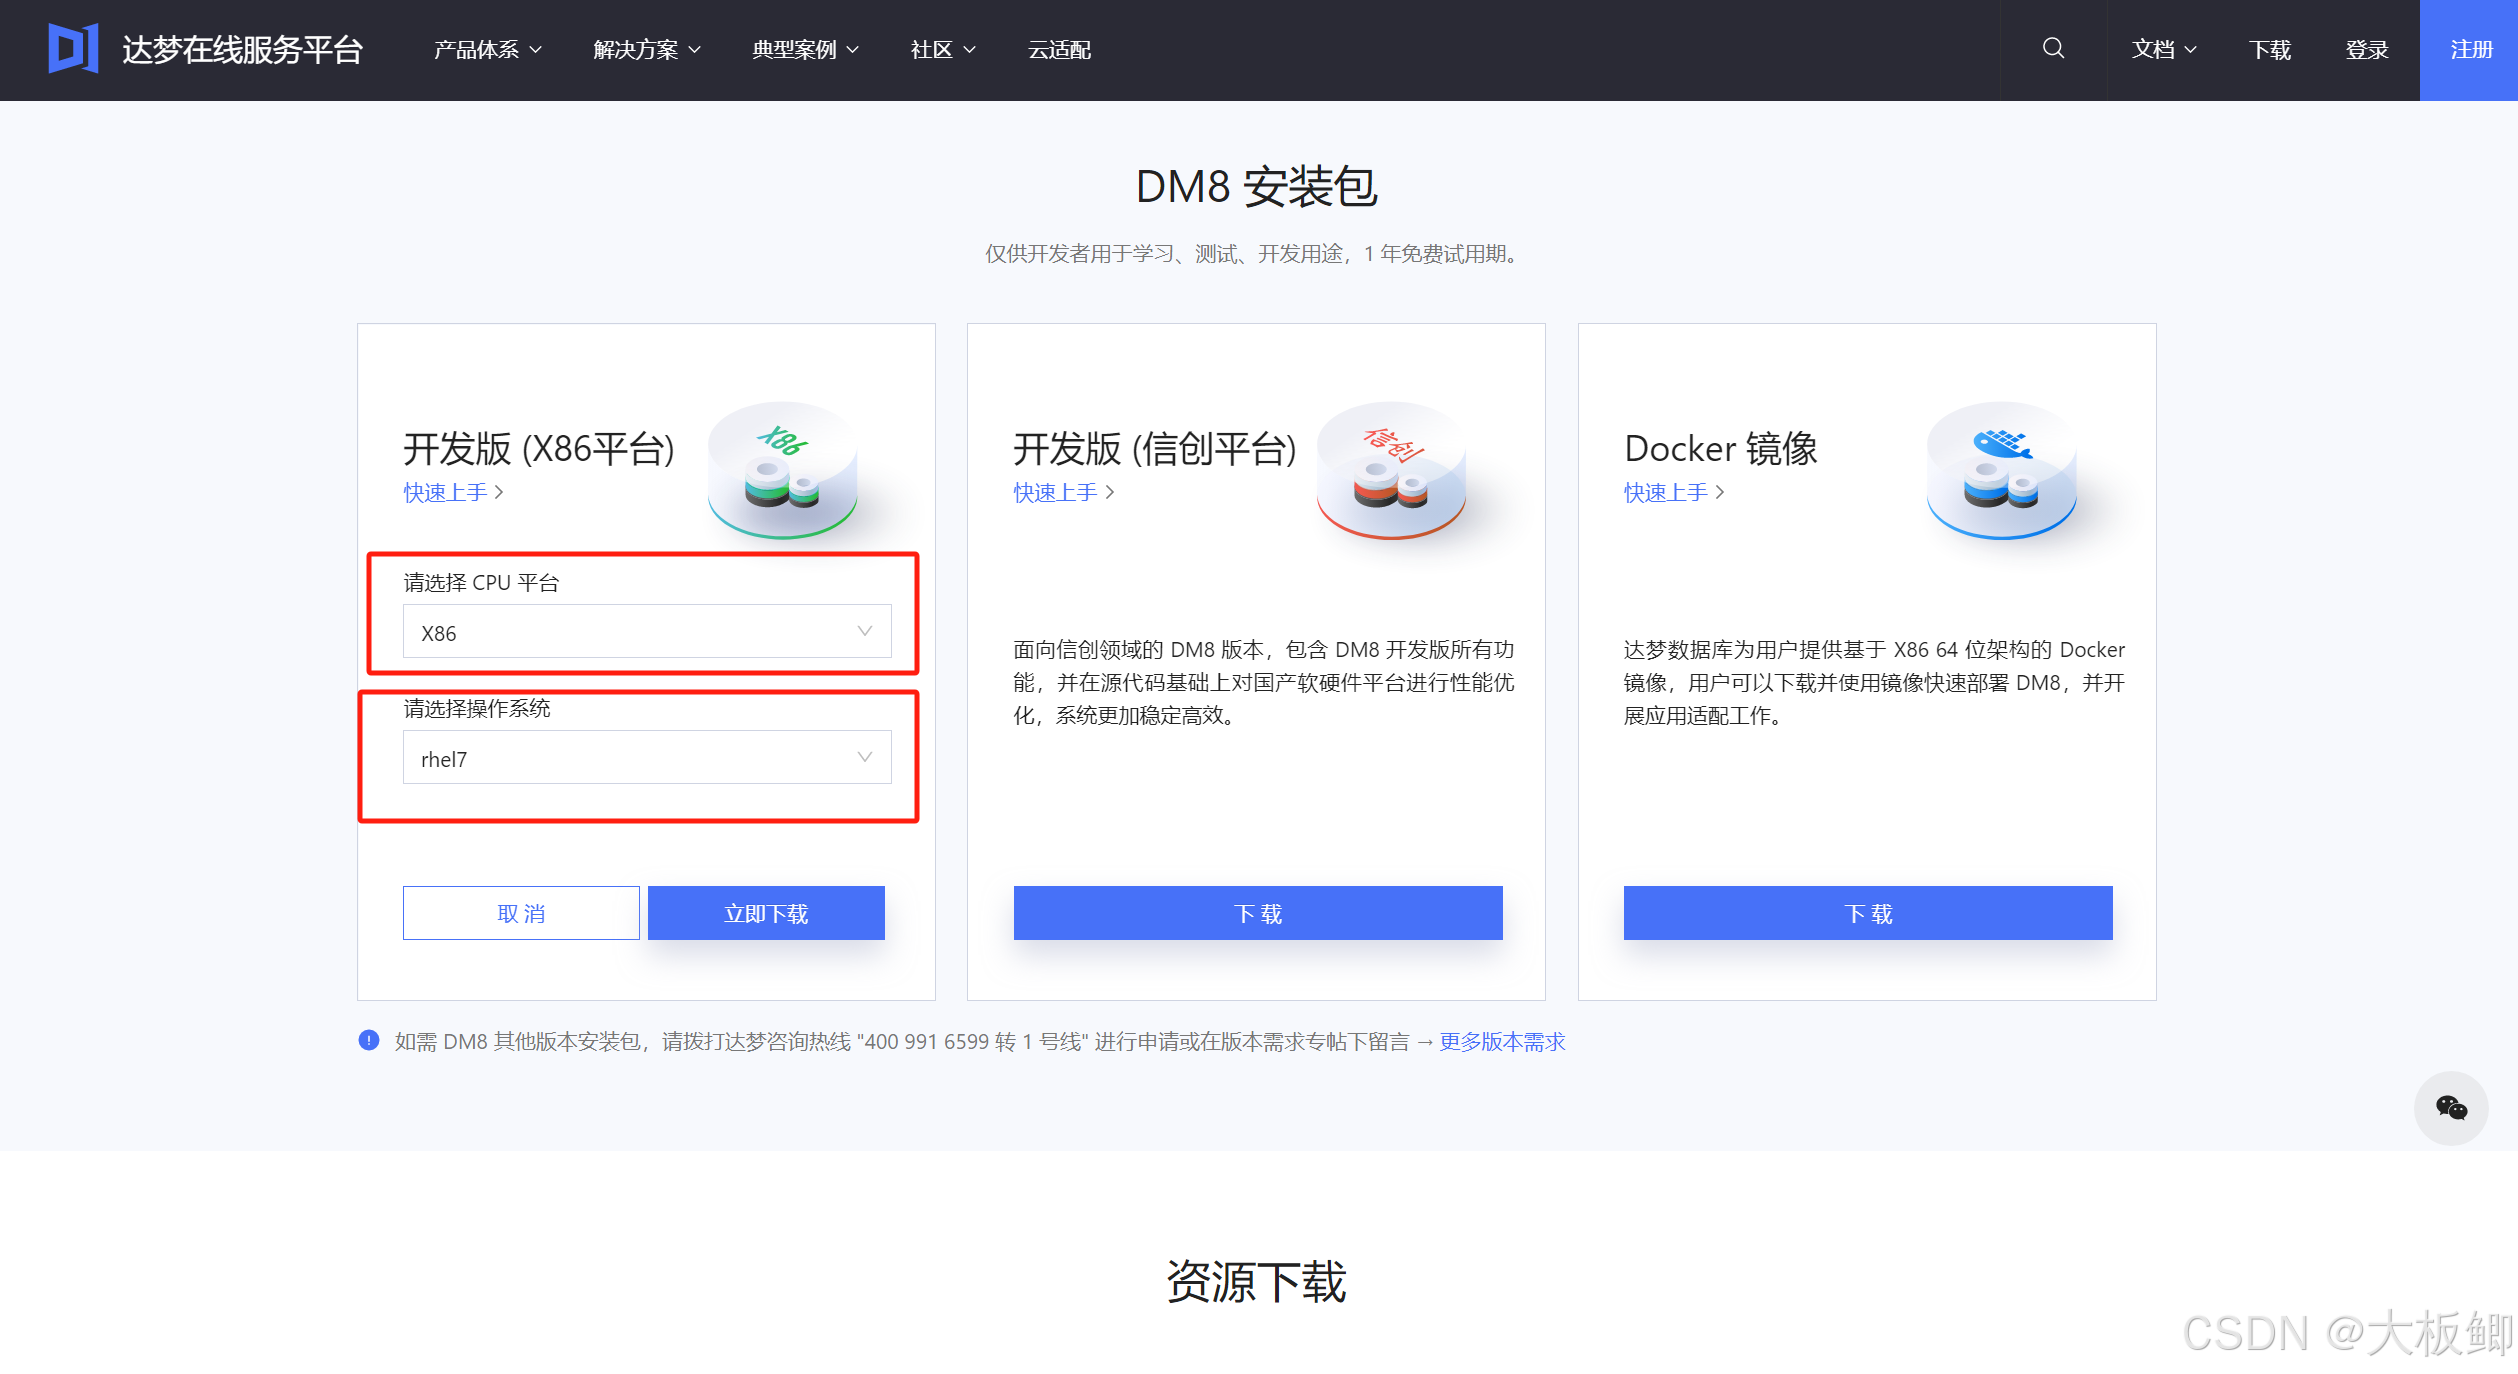Expand the 社区 menu
Viewport: 2518px width, 1374px height.
942,49
